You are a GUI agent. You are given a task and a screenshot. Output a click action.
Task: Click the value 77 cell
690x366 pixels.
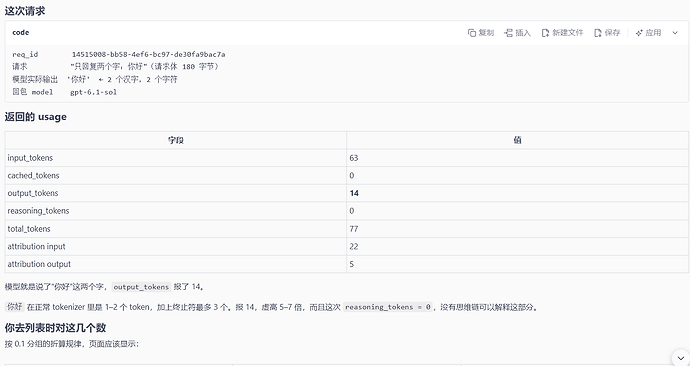coord(517,229)
